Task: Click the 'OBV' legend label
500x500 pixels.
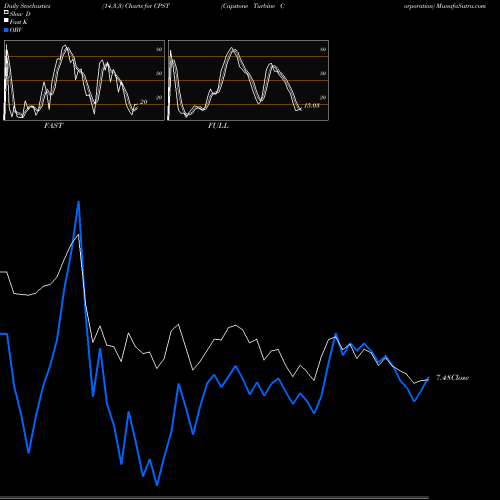Action: [x=16, y=30]
